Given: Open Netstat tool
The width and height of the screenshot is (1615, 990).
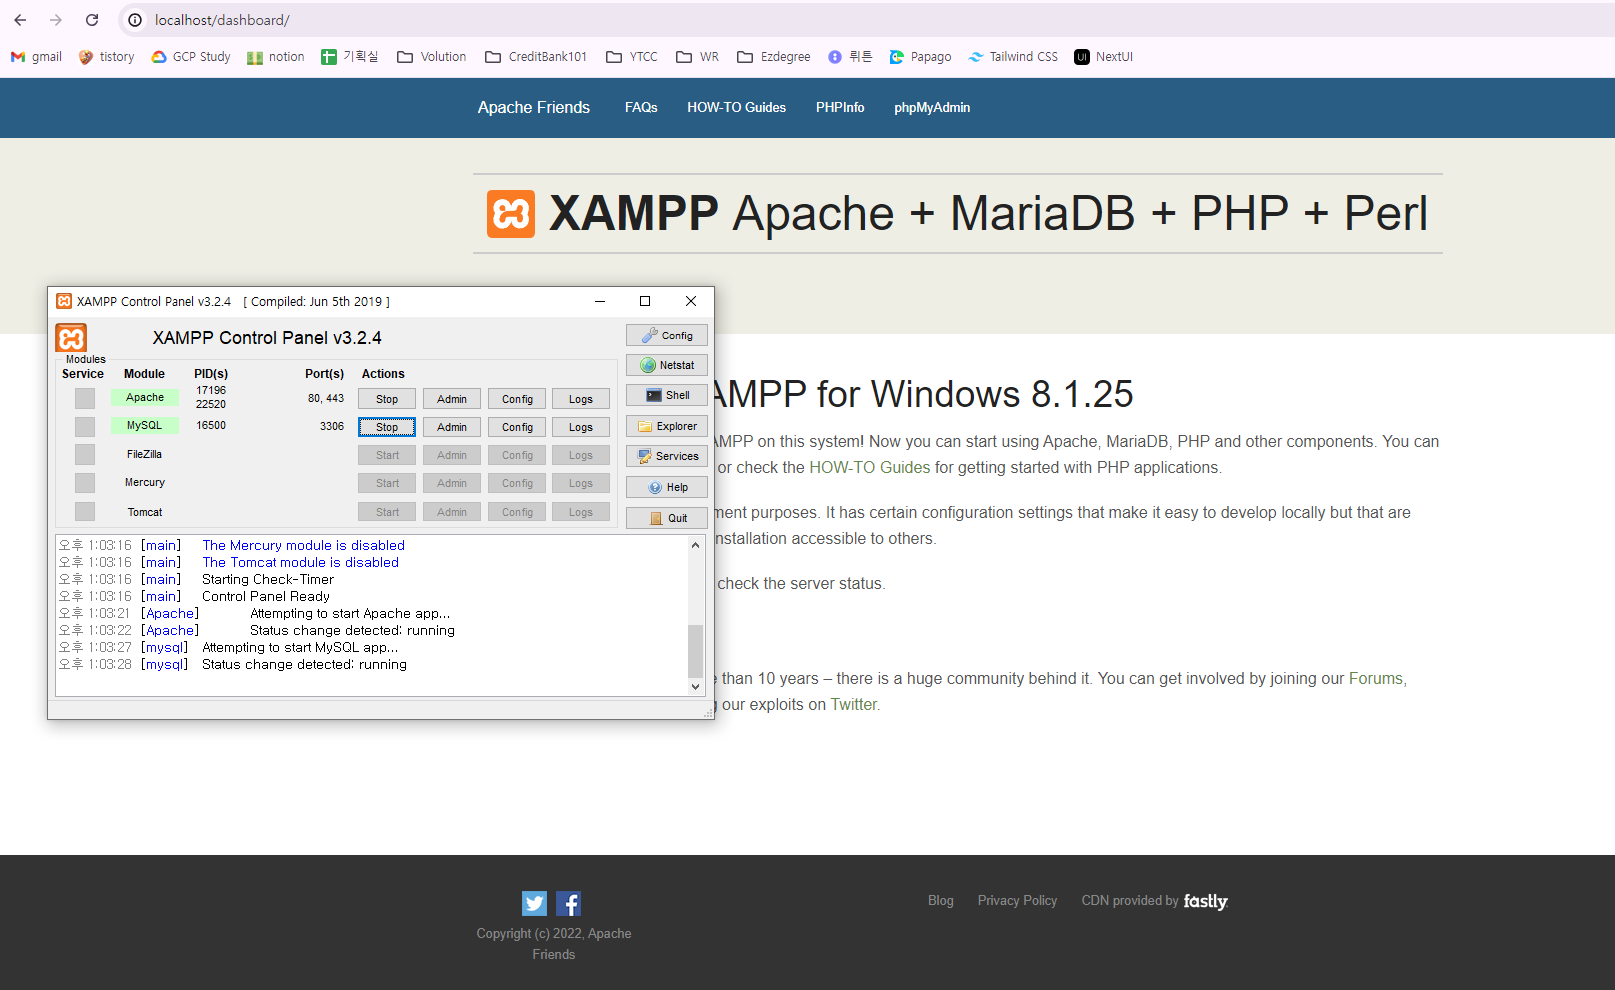Looking at the screenshot, I should click(667, 365).
